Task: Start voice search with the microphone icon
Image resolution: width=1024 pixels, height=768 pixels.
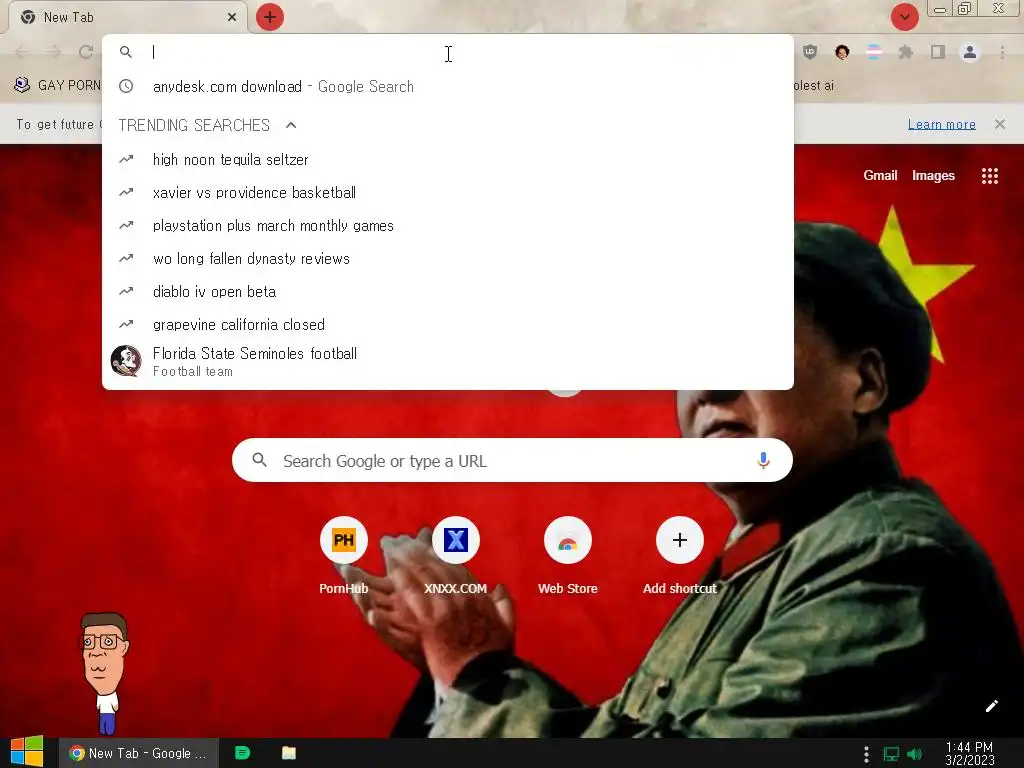Action: pyautogui.click(x=763, y=460)
